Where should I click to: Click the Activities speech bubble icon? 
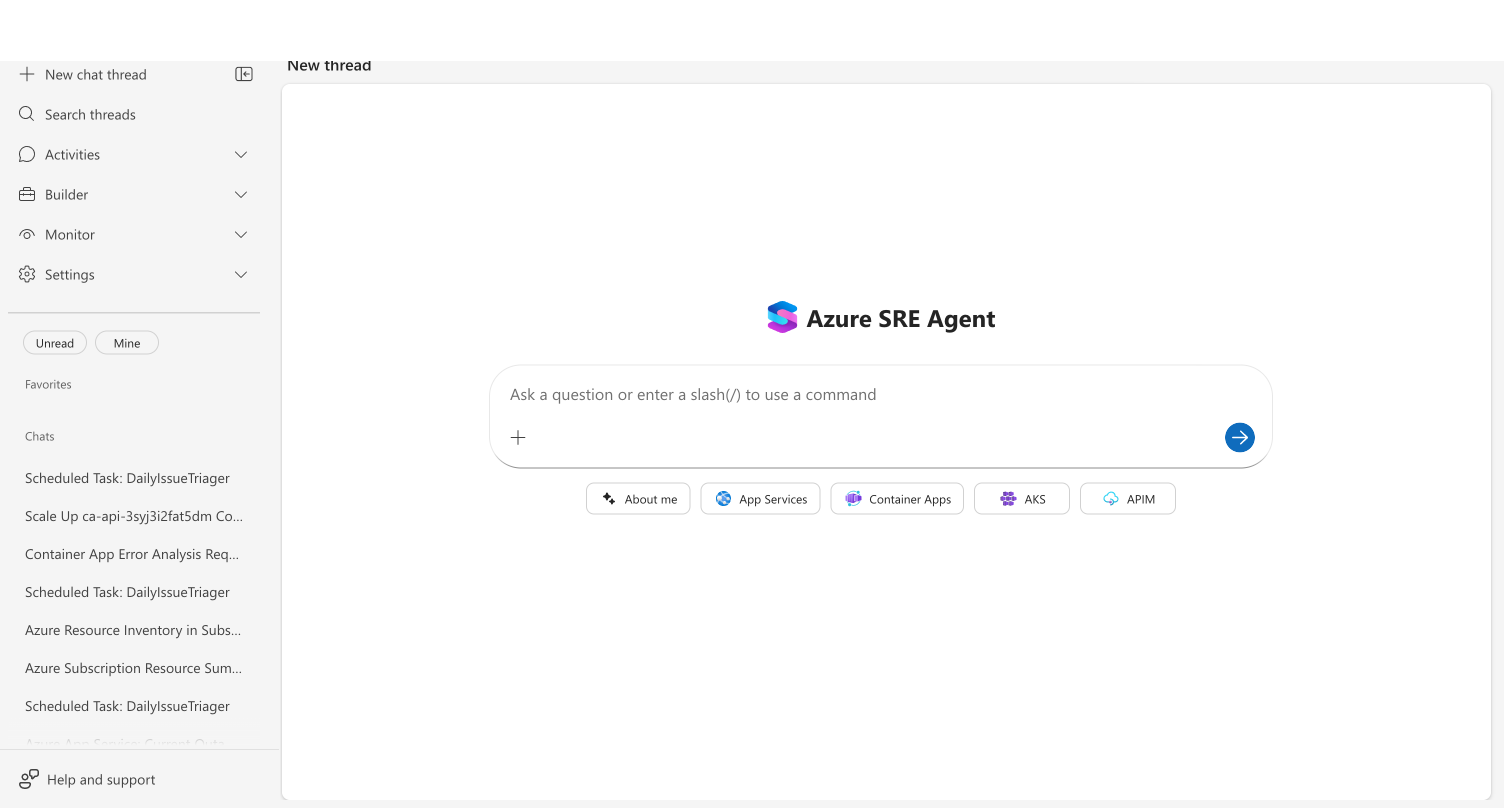pyautogui.click(x=27, y=154)
